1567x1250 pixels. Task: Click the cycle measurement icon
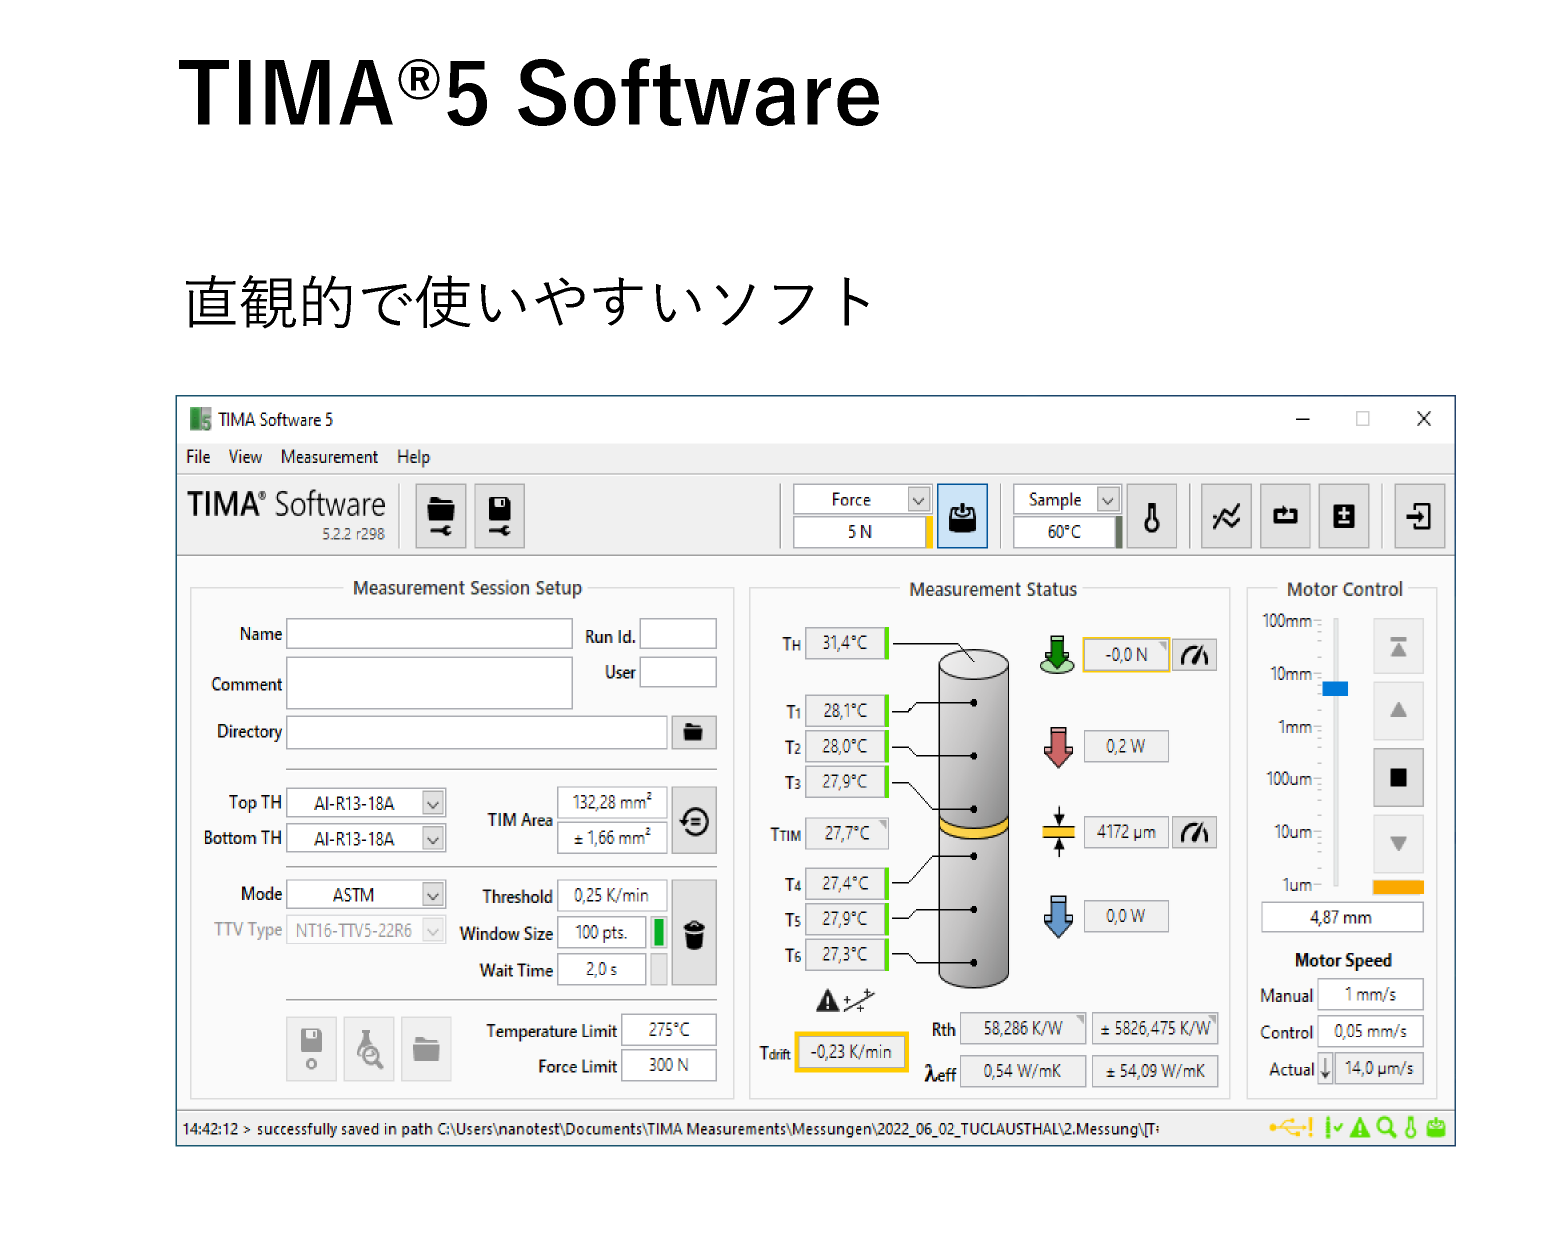pos(1285,516)
